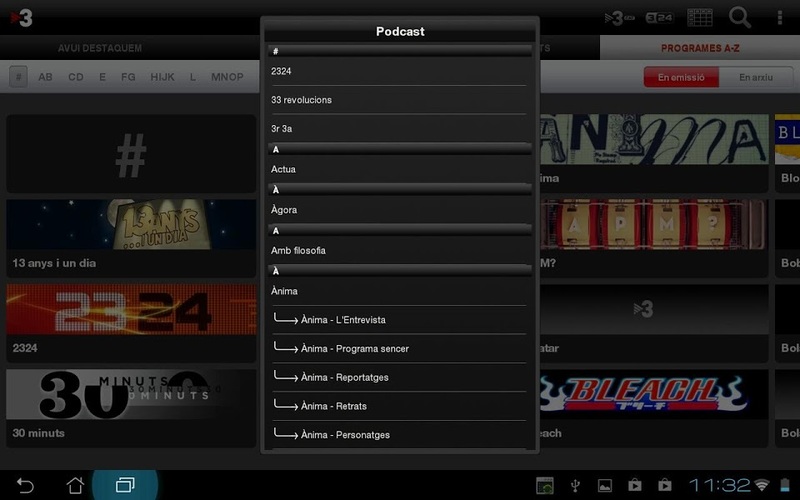Select the FG letter filter
This screenshot has width=800, height=500.
click(x=128, y=77)
